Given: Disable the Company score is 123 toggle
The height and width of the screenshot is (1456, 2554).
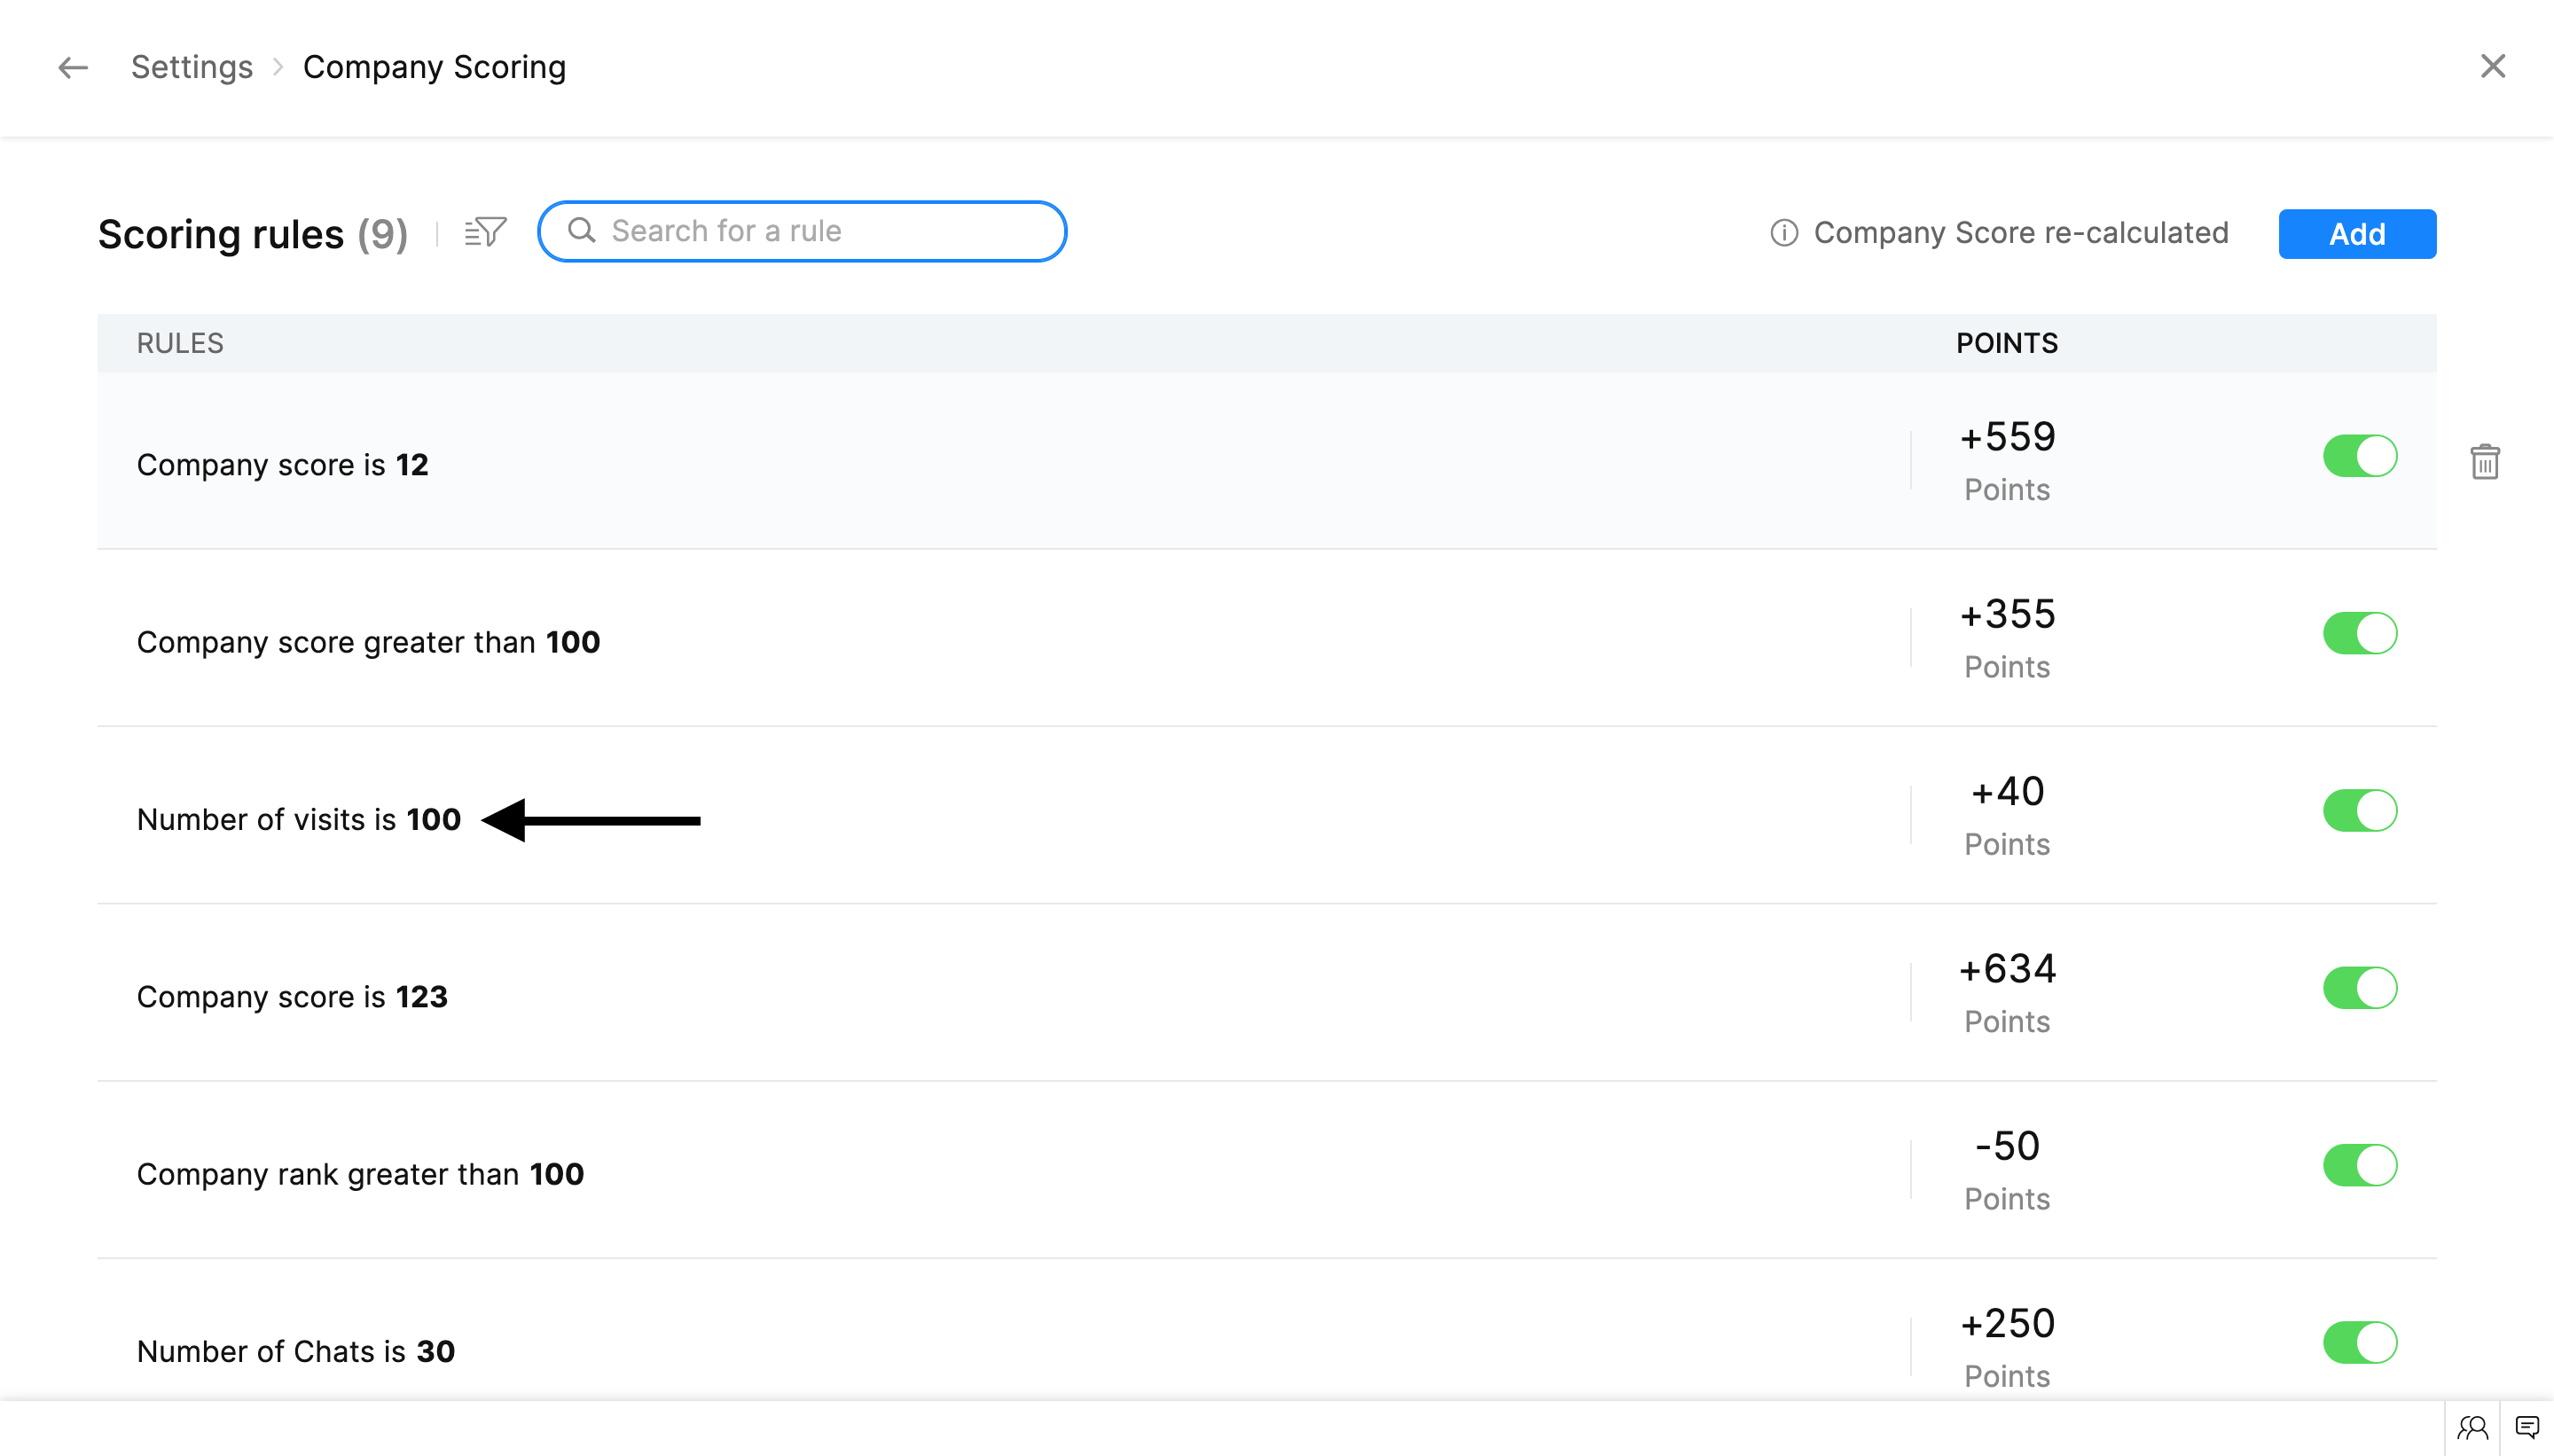Looking at the screenshot, I should click(x=2359, y=988).
